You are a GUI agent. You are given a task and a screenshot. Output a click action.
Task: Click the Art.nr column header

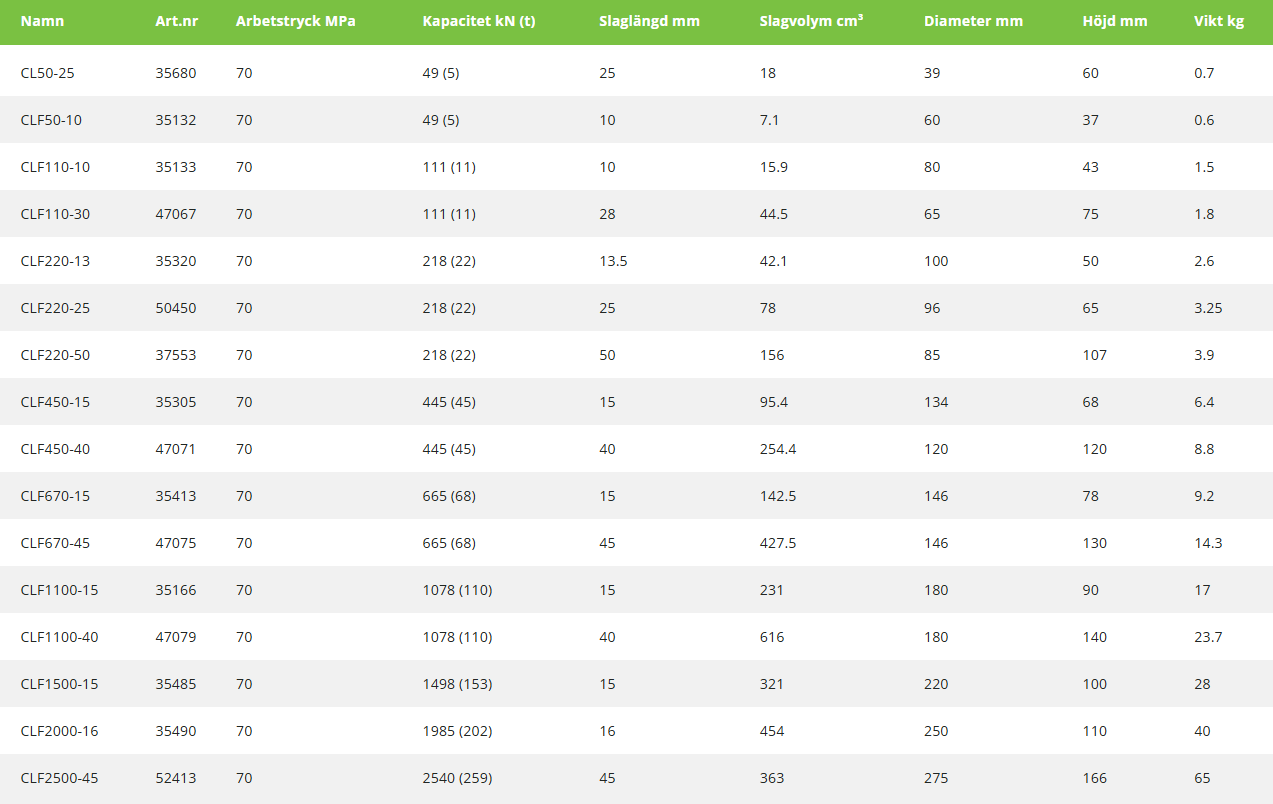(x=176, y=21)
